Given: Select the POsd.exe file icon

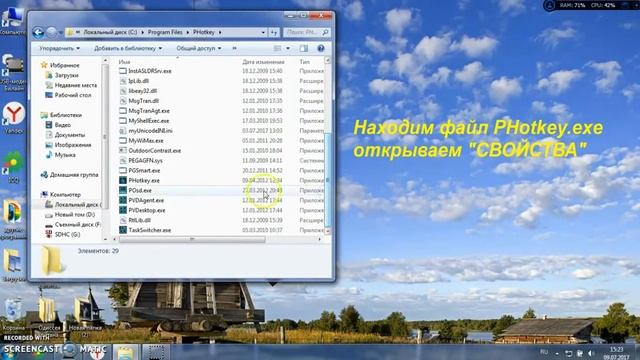Looking at the screenshot, I should pos(123,190).
